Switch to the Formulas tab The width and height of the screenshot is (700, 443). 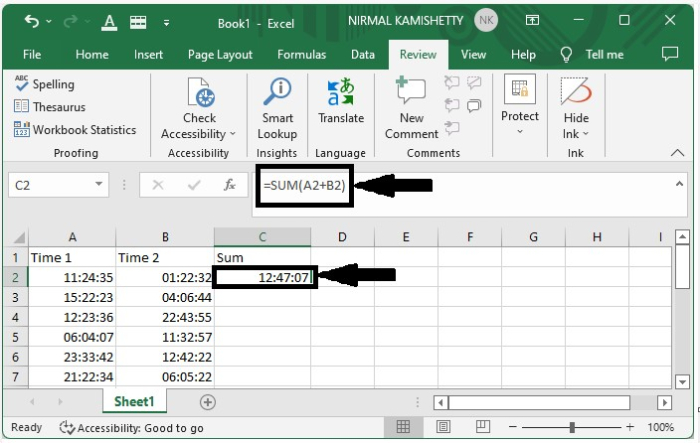[x=301, y=54]
